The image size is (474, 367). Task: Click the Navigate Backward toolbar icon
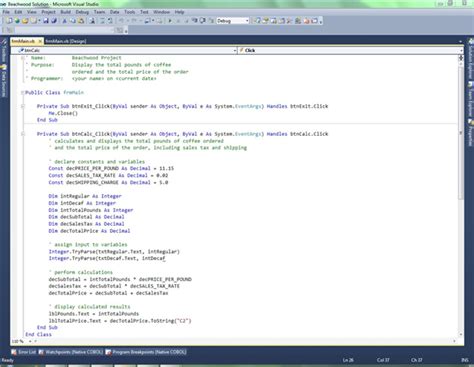[147, 21]
